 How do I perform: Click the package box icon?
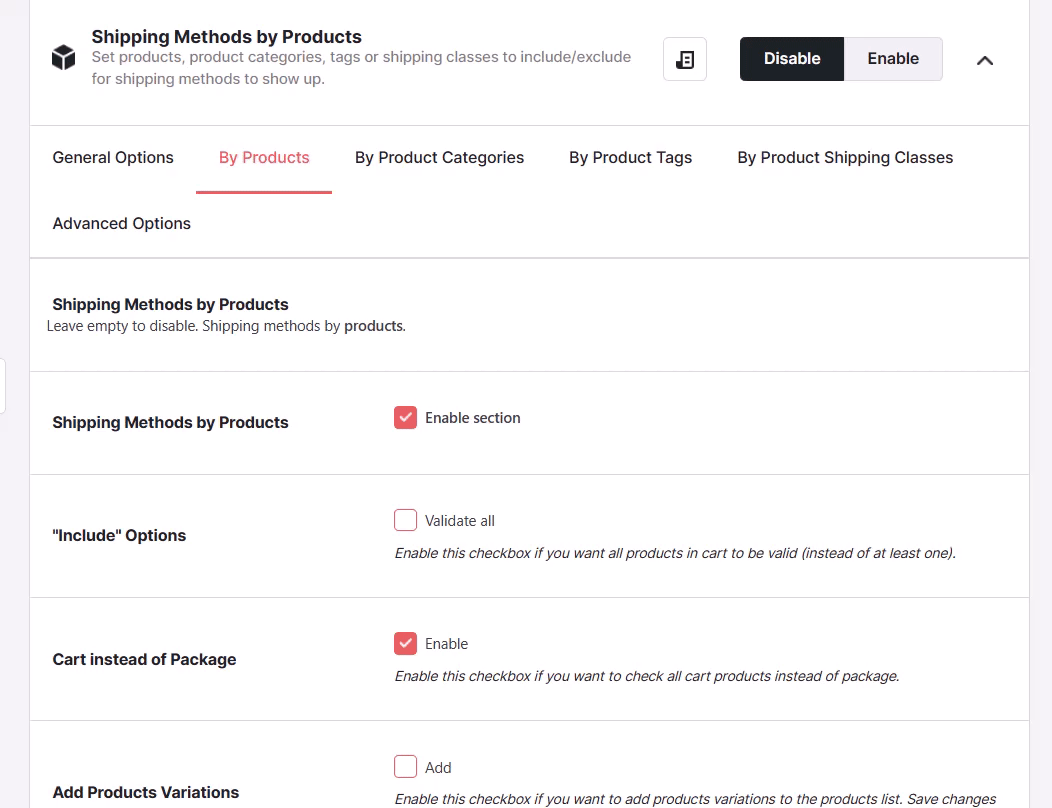[x=64, y=57]
